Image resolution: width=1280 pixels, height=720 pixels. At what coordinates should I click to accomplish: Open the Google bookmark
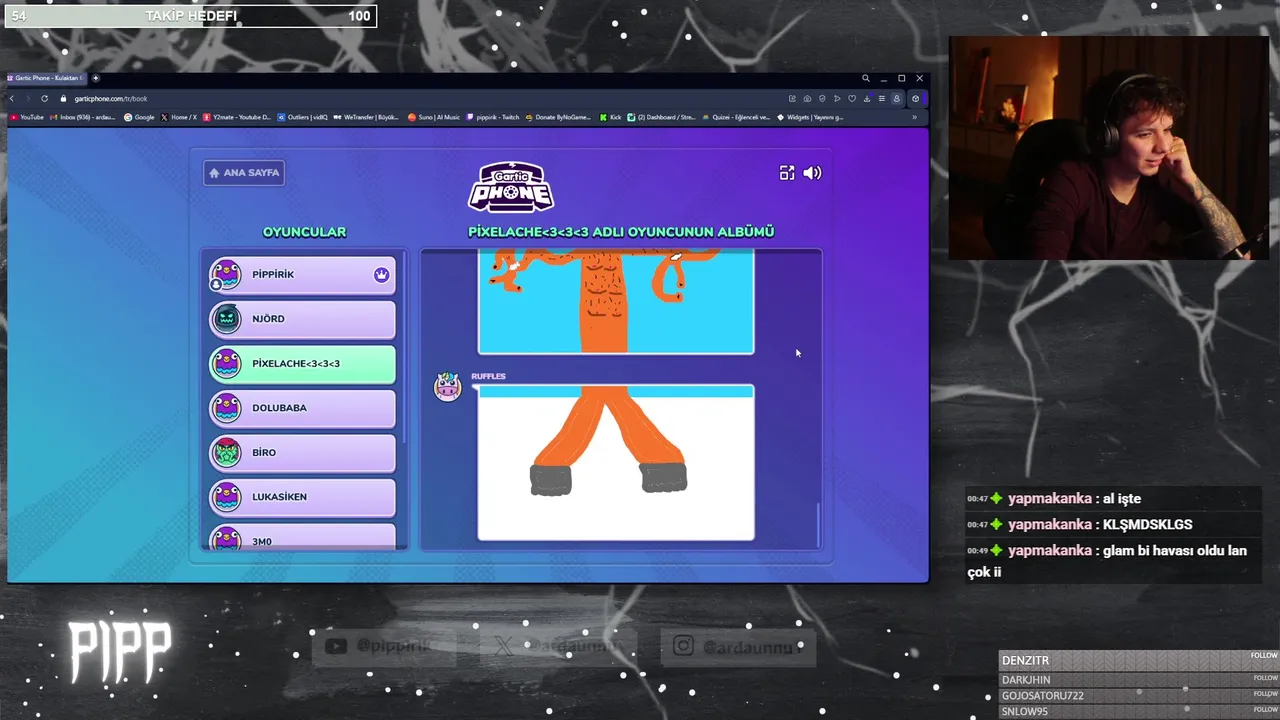coord(140,117)
